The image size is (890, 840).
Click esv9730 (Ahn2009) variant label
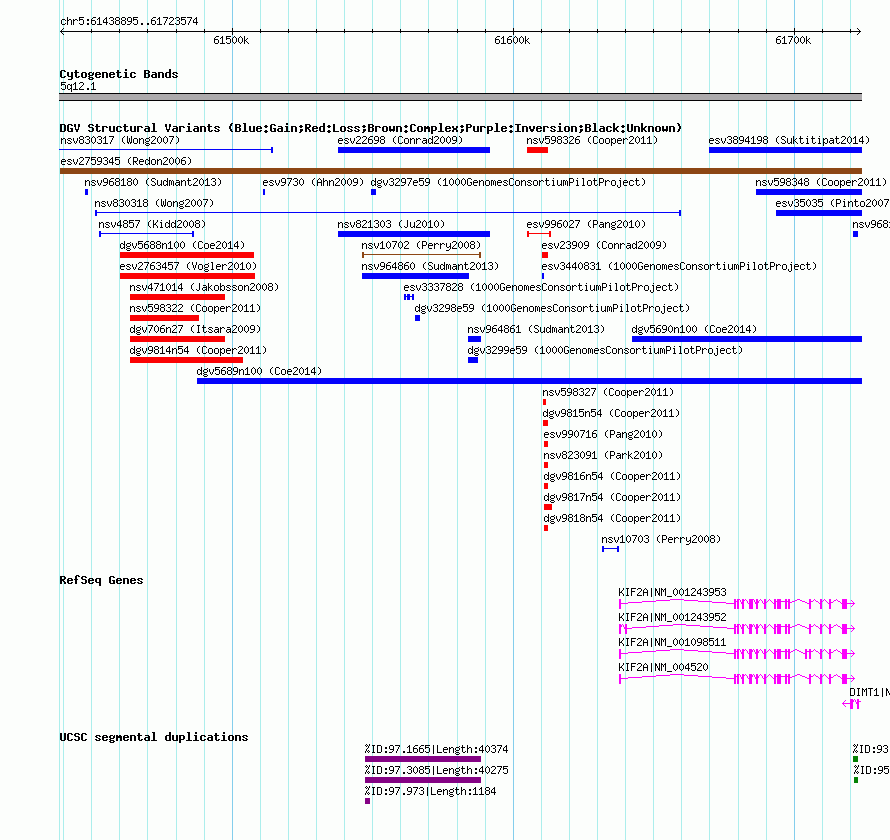[313, 182]
